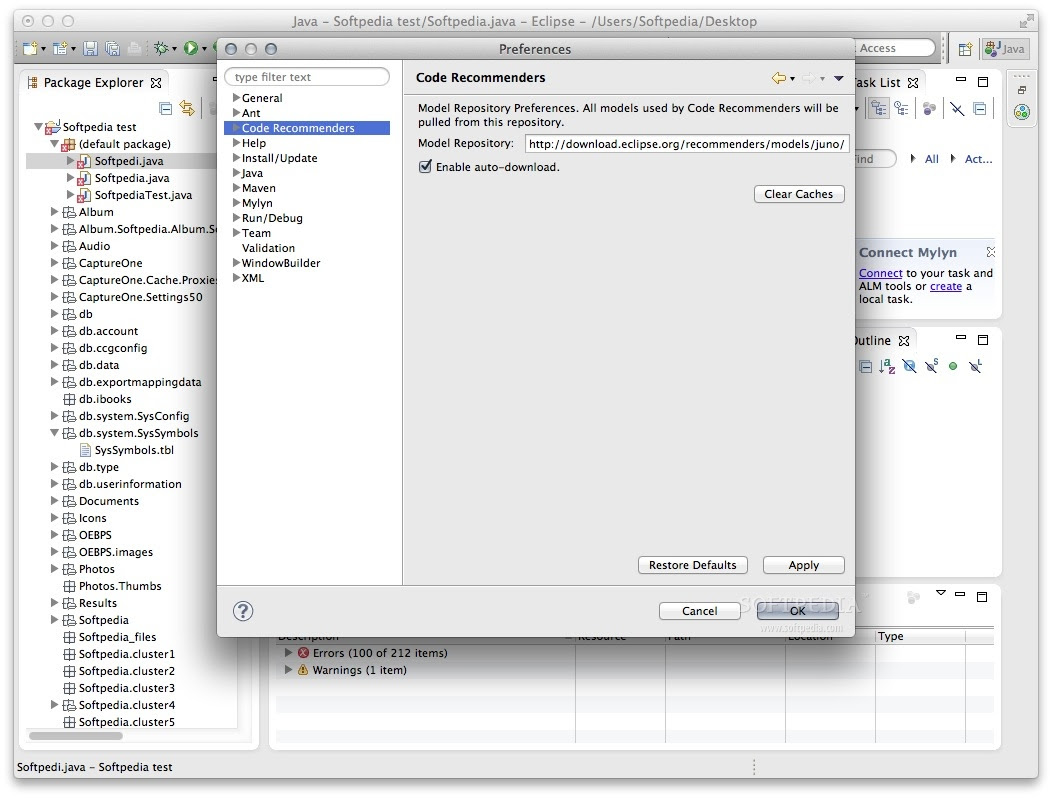Click the type filter text field

[307, 77]
